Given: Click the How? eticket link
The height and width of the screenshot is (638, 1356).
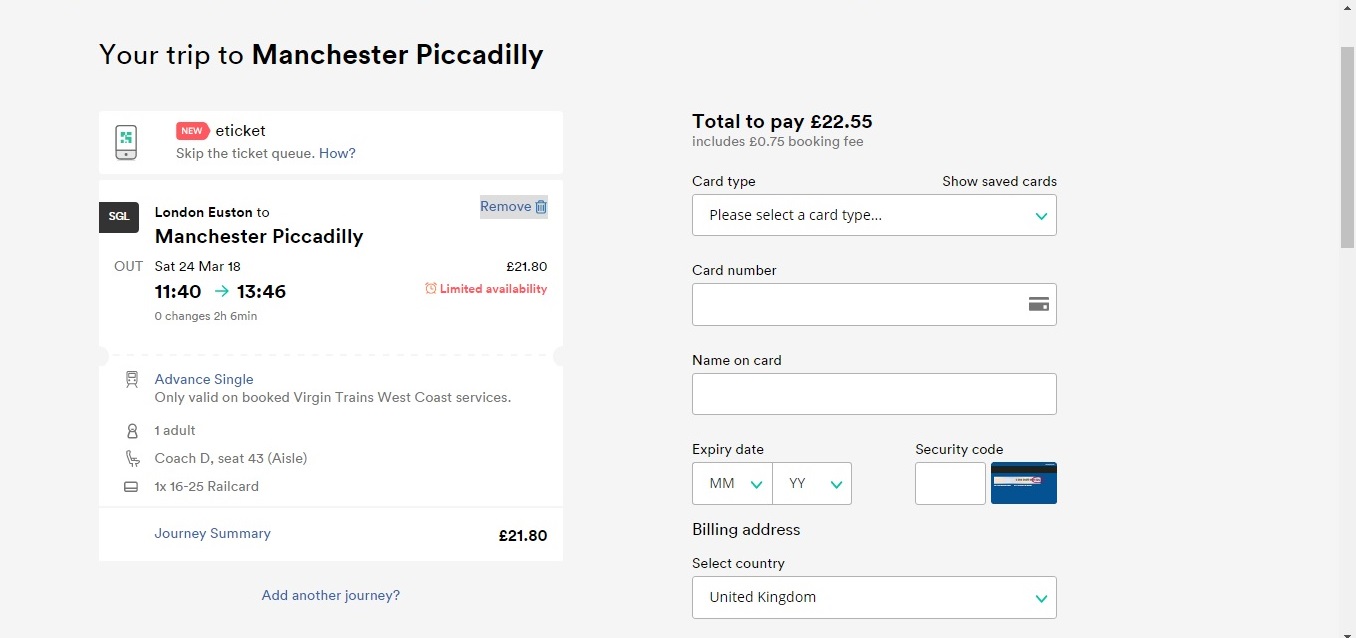Looking at the screenshot, I should pos(337,153).
